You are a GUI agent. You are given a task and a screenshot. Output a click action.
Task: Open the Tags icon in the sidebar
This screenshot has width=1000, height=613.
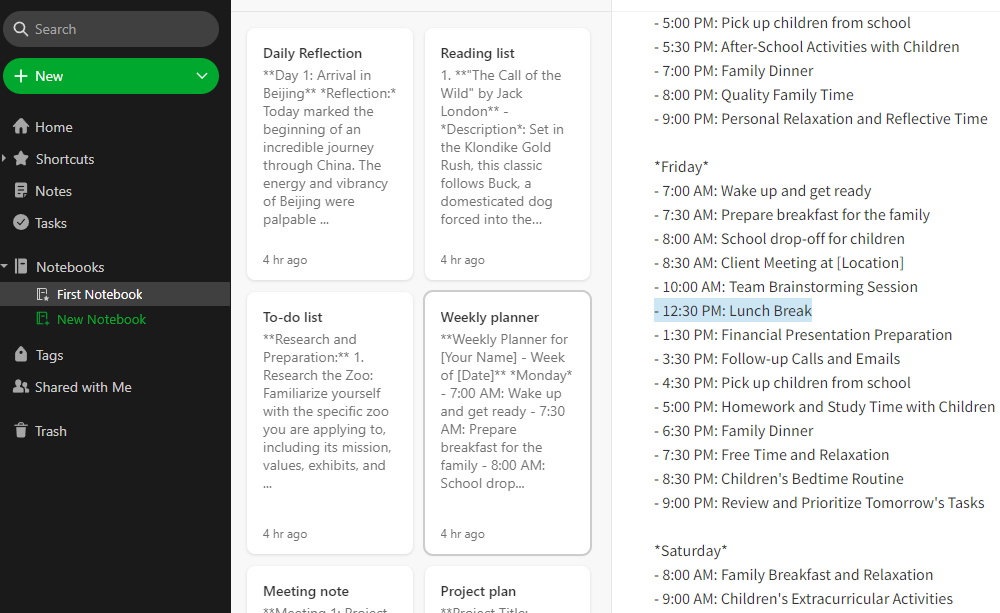click(22, 353)
